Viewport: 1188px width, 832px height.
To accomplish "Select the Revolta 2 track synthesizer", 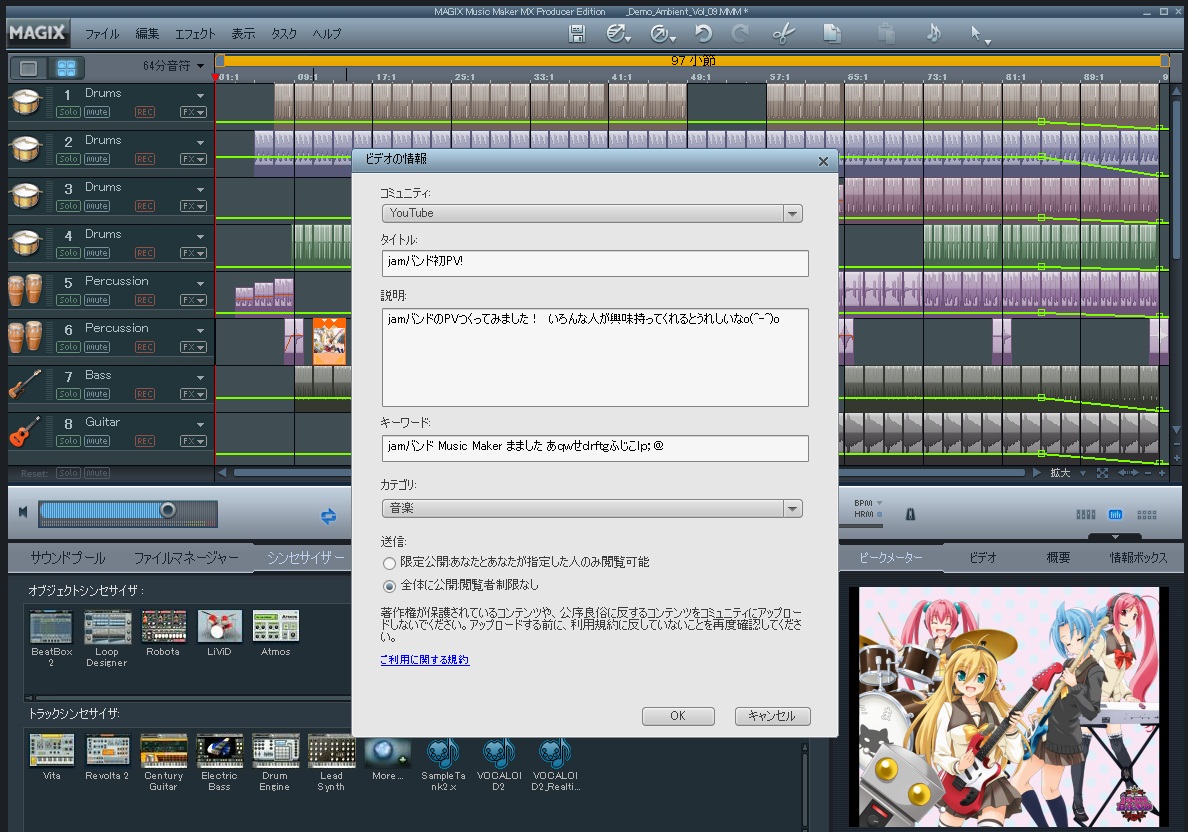I will 107,751.
